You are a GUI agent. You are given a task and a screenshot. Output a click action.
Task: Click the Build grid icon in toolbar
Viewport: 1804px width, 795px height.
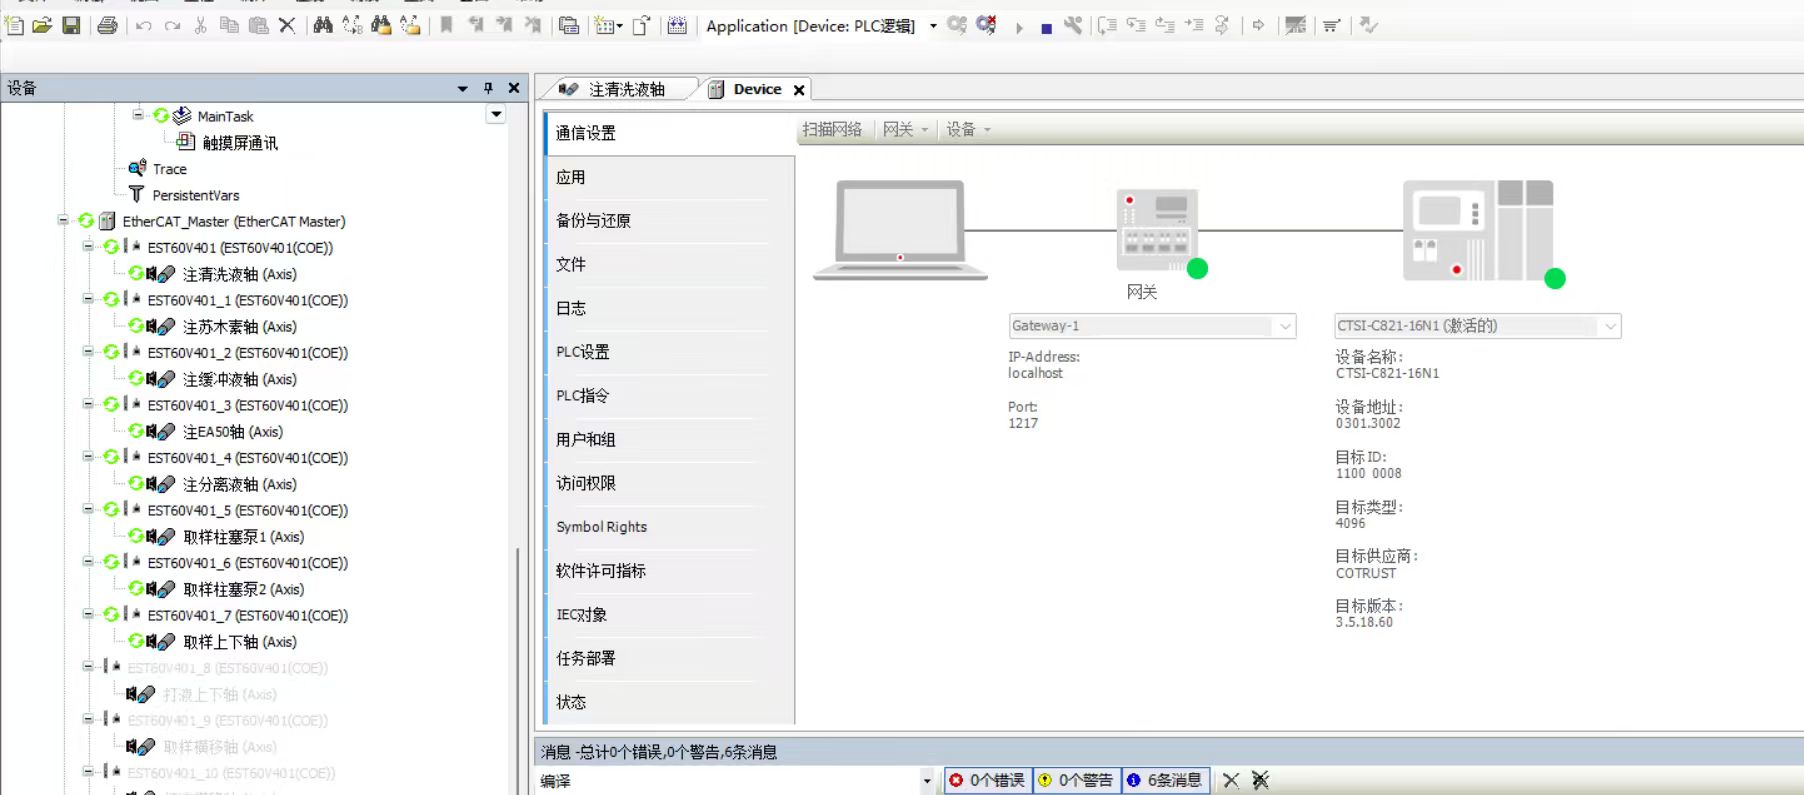click(677, 25)
